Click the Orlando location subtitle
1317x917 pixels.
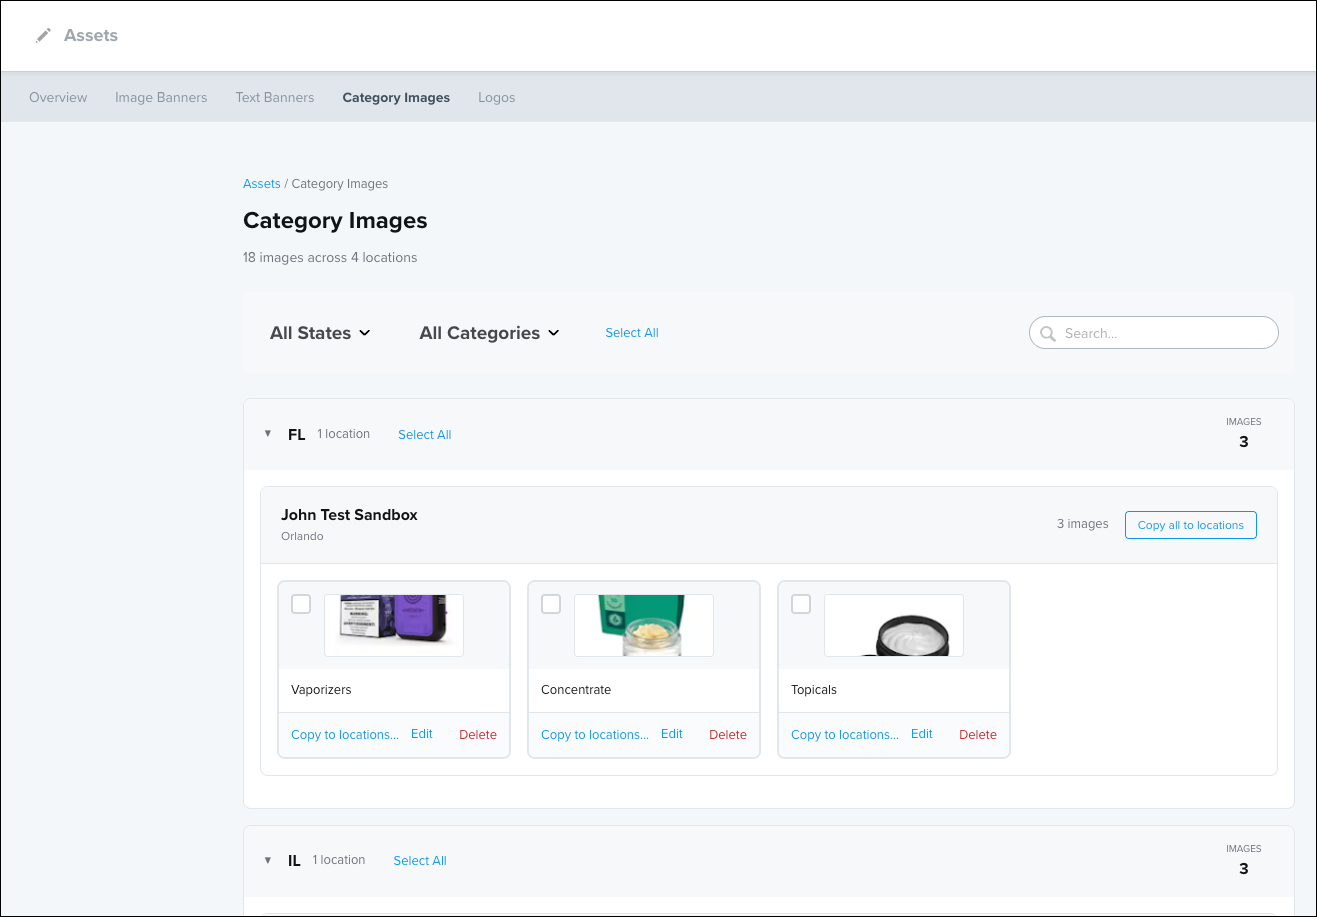(x=302, y=537)
